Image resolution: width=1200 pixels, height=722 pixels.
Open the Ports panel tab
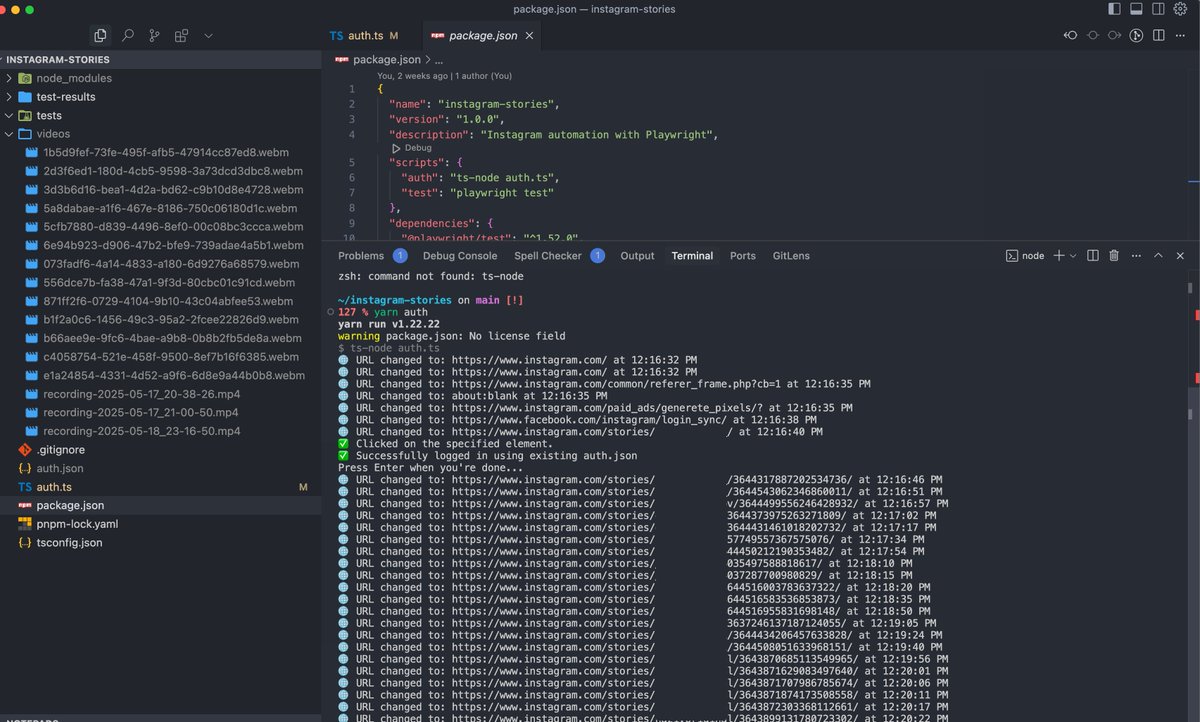743,256
